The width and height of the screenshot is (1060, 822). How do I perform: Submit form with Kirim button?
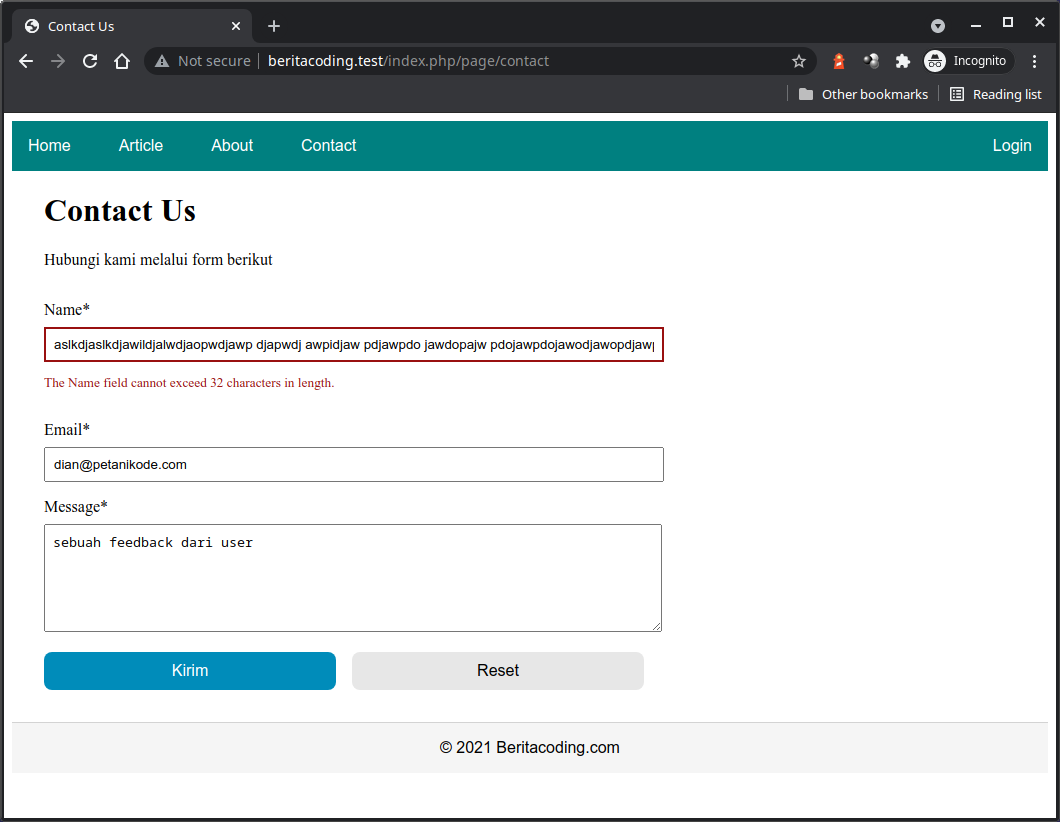click(190, 671)
